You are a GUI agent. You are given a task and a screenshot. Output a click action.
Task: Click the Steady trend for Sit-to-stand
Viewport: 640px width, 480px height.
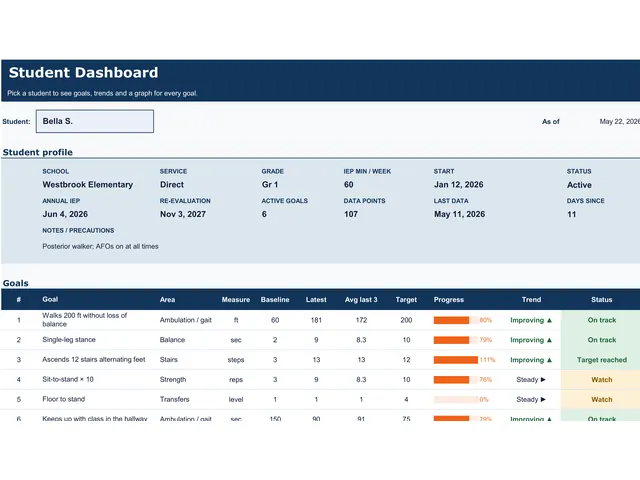click(531, 380)
